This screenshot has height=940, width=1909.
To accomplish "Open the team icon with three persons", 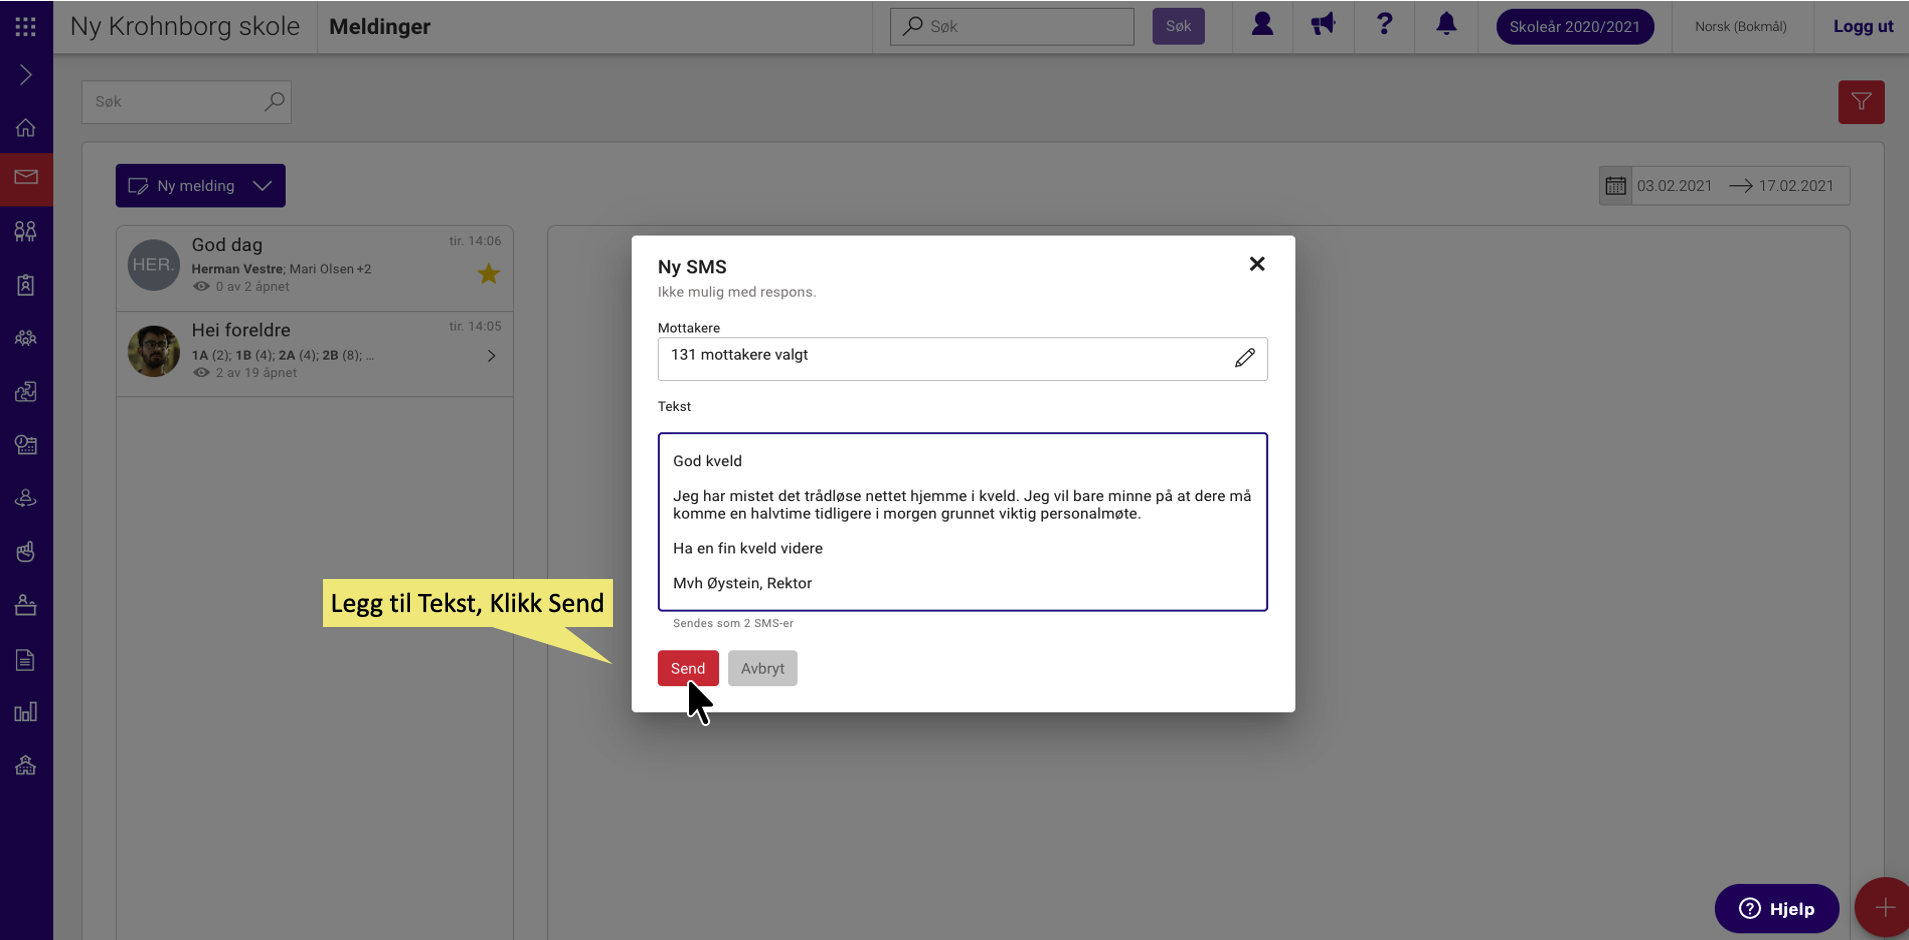I will (x=26, y=338).
